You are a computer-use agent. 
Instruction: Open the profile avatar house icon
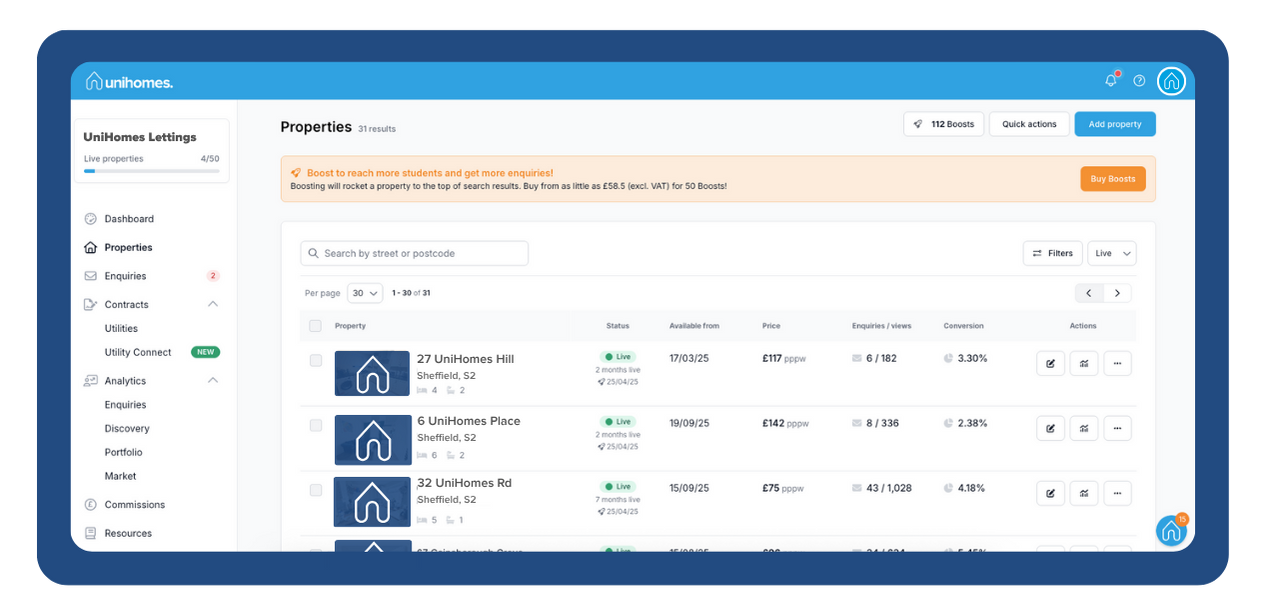(x=1171, y=81)
